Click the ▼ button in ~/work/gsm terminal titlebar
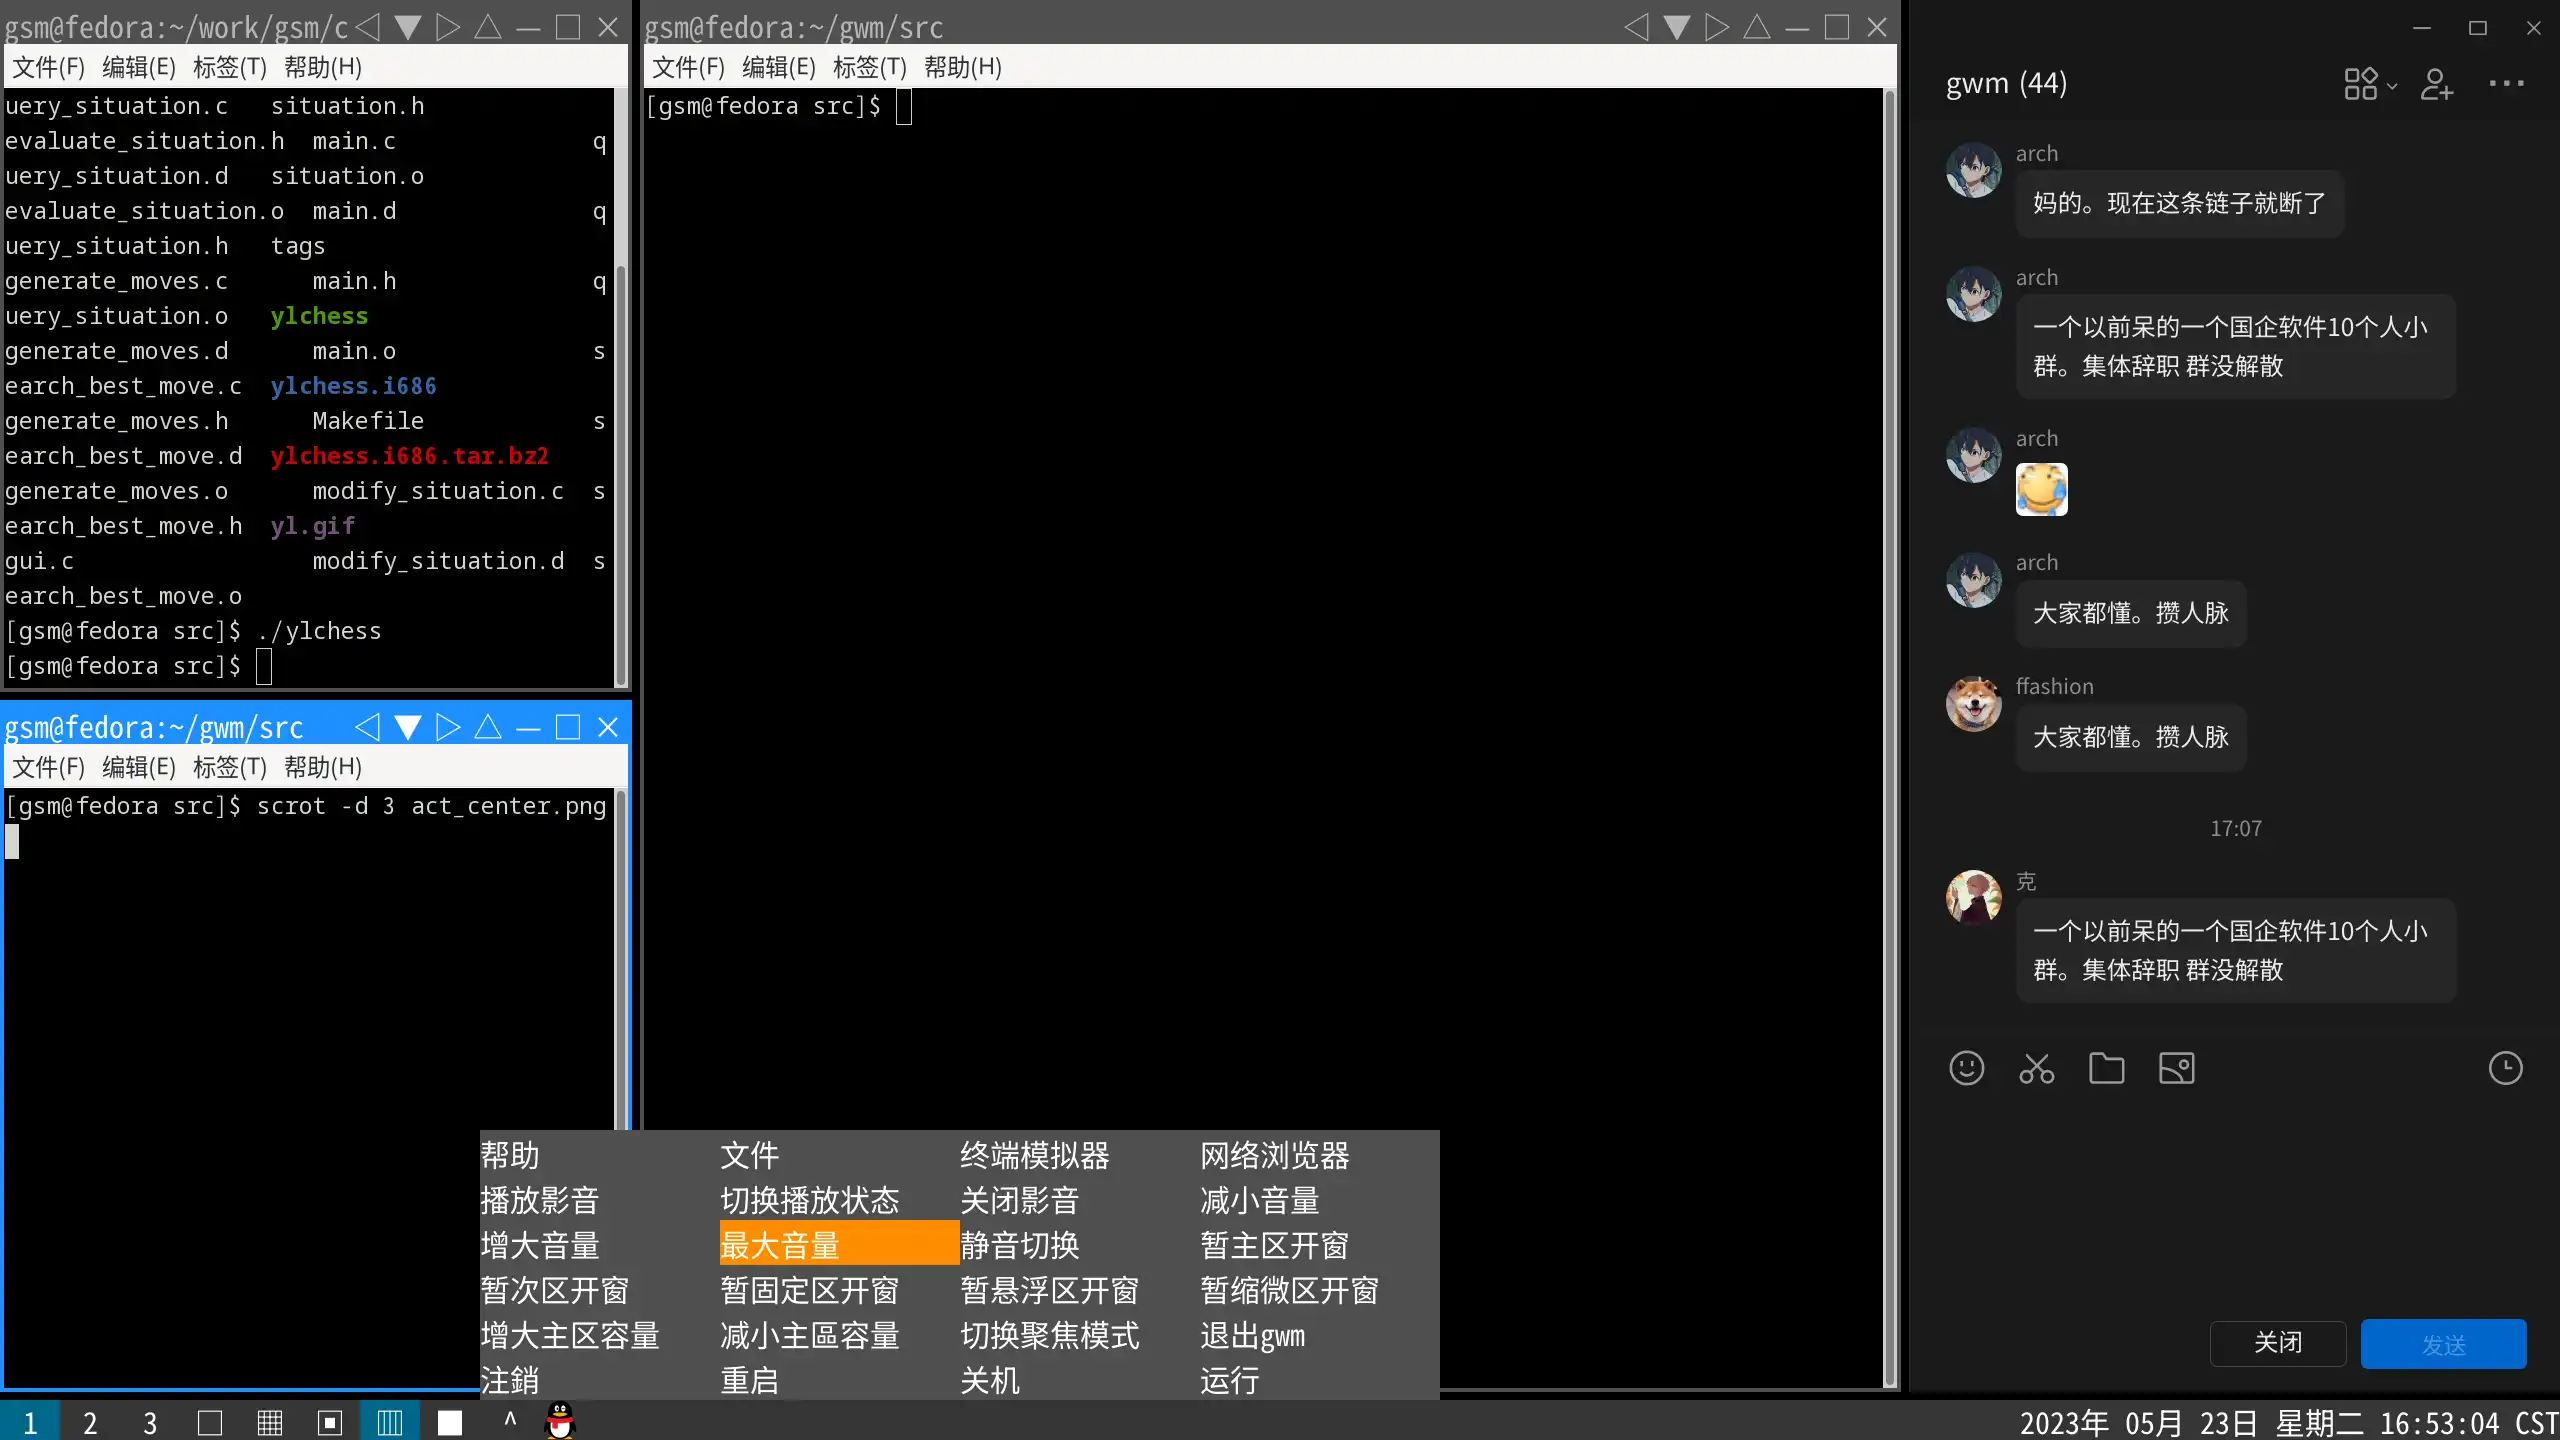Image resolution: width=2560 pixels, height=1440 pixels. (x=408, y=27)
